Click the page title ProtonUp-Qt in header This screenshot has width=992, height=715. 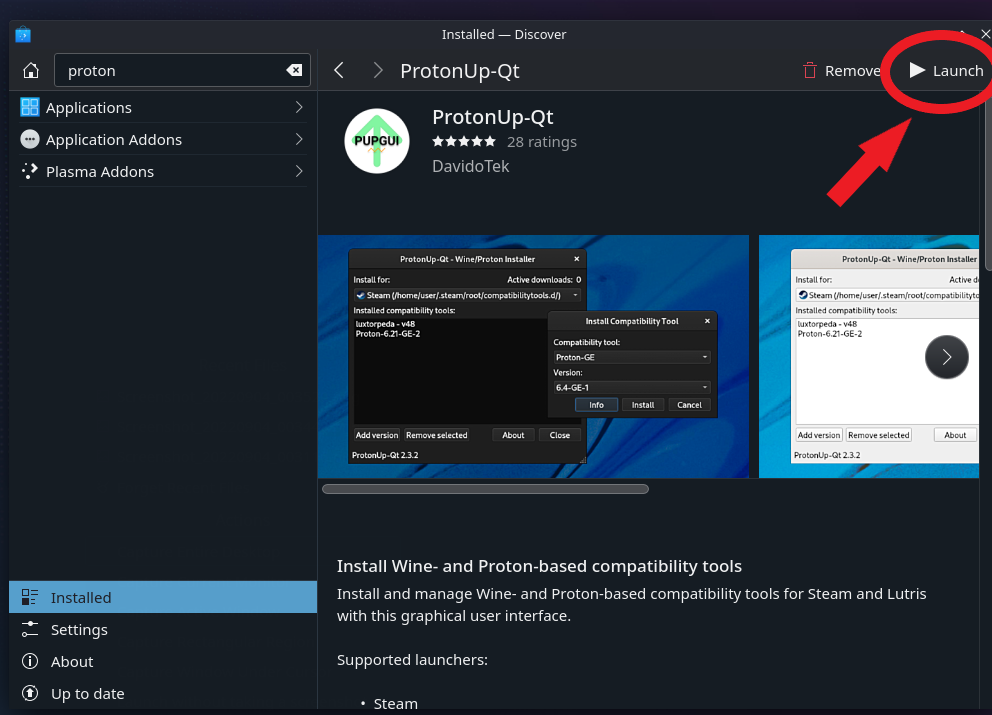(x=460, y=71)
